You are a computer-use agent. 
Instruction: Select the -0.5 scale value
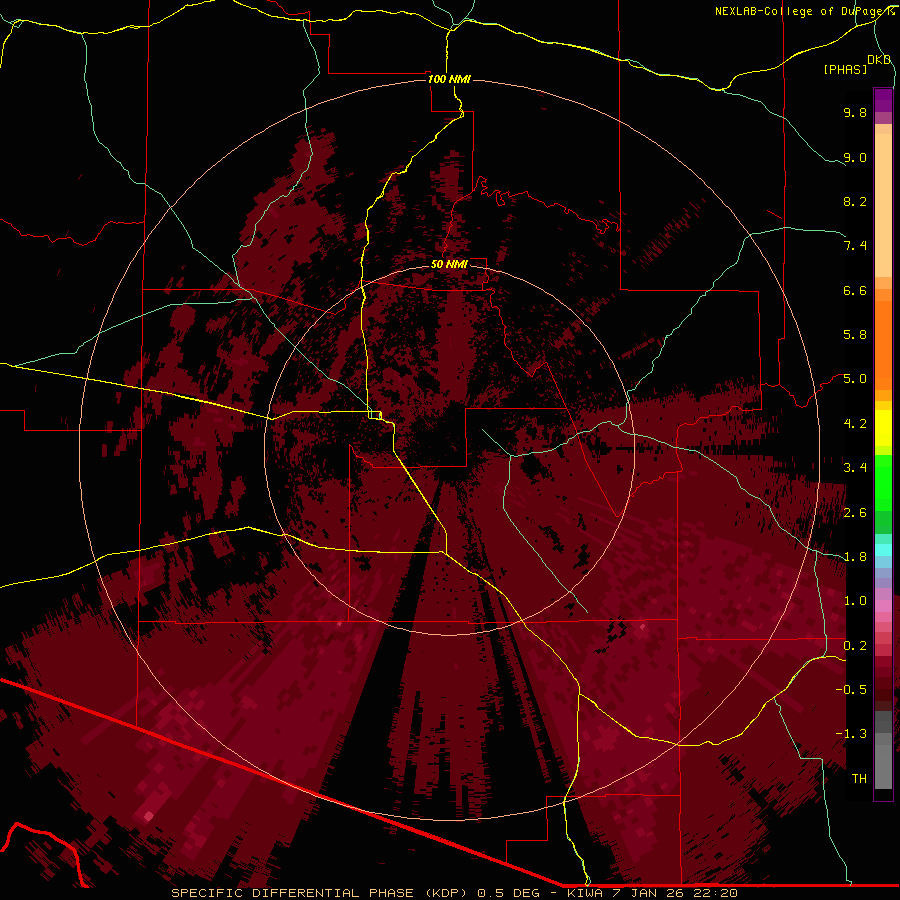tap(851, 690)
